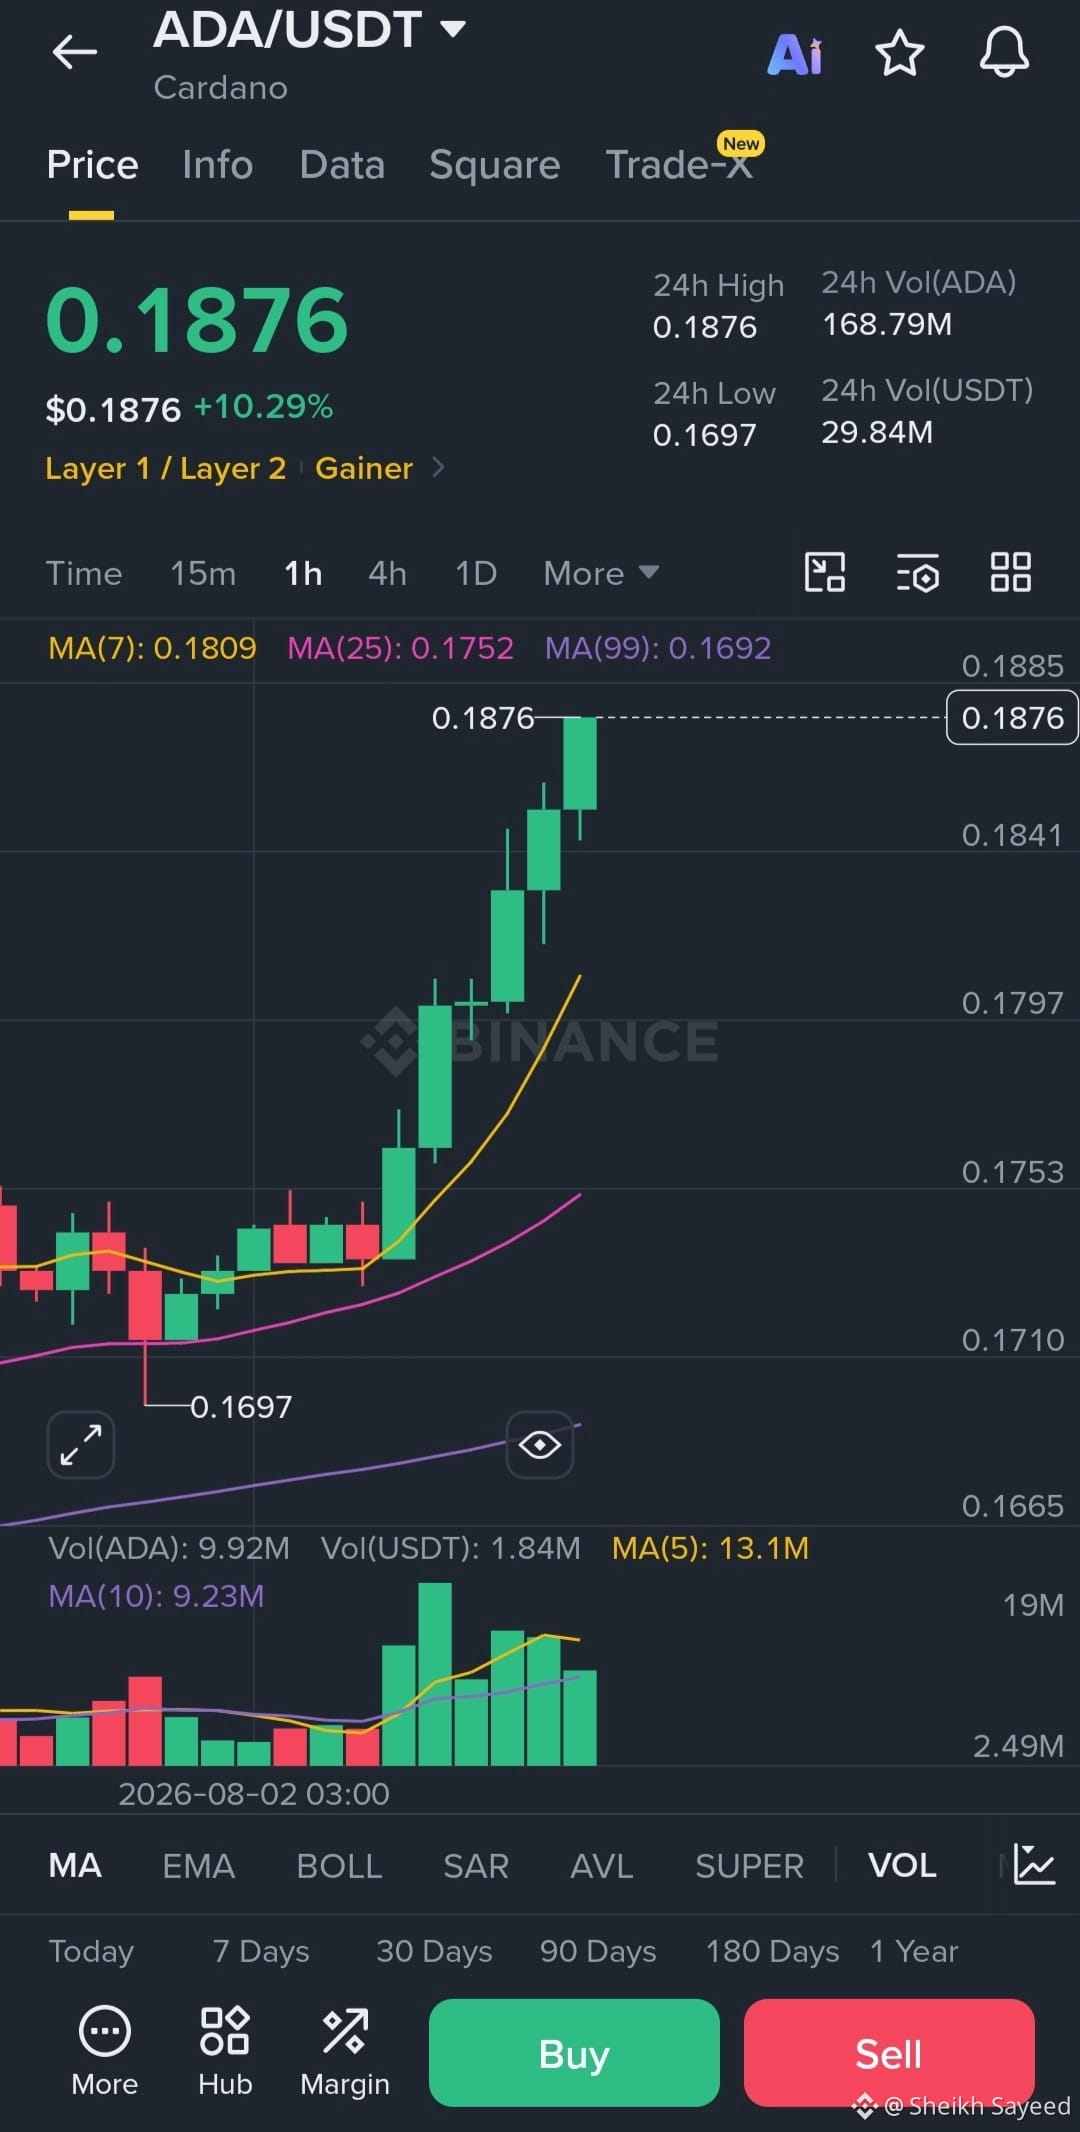The height and width of the screenshot is (2132, 1080).
Task: Select the 1D interval
Action: click(476, 573)
